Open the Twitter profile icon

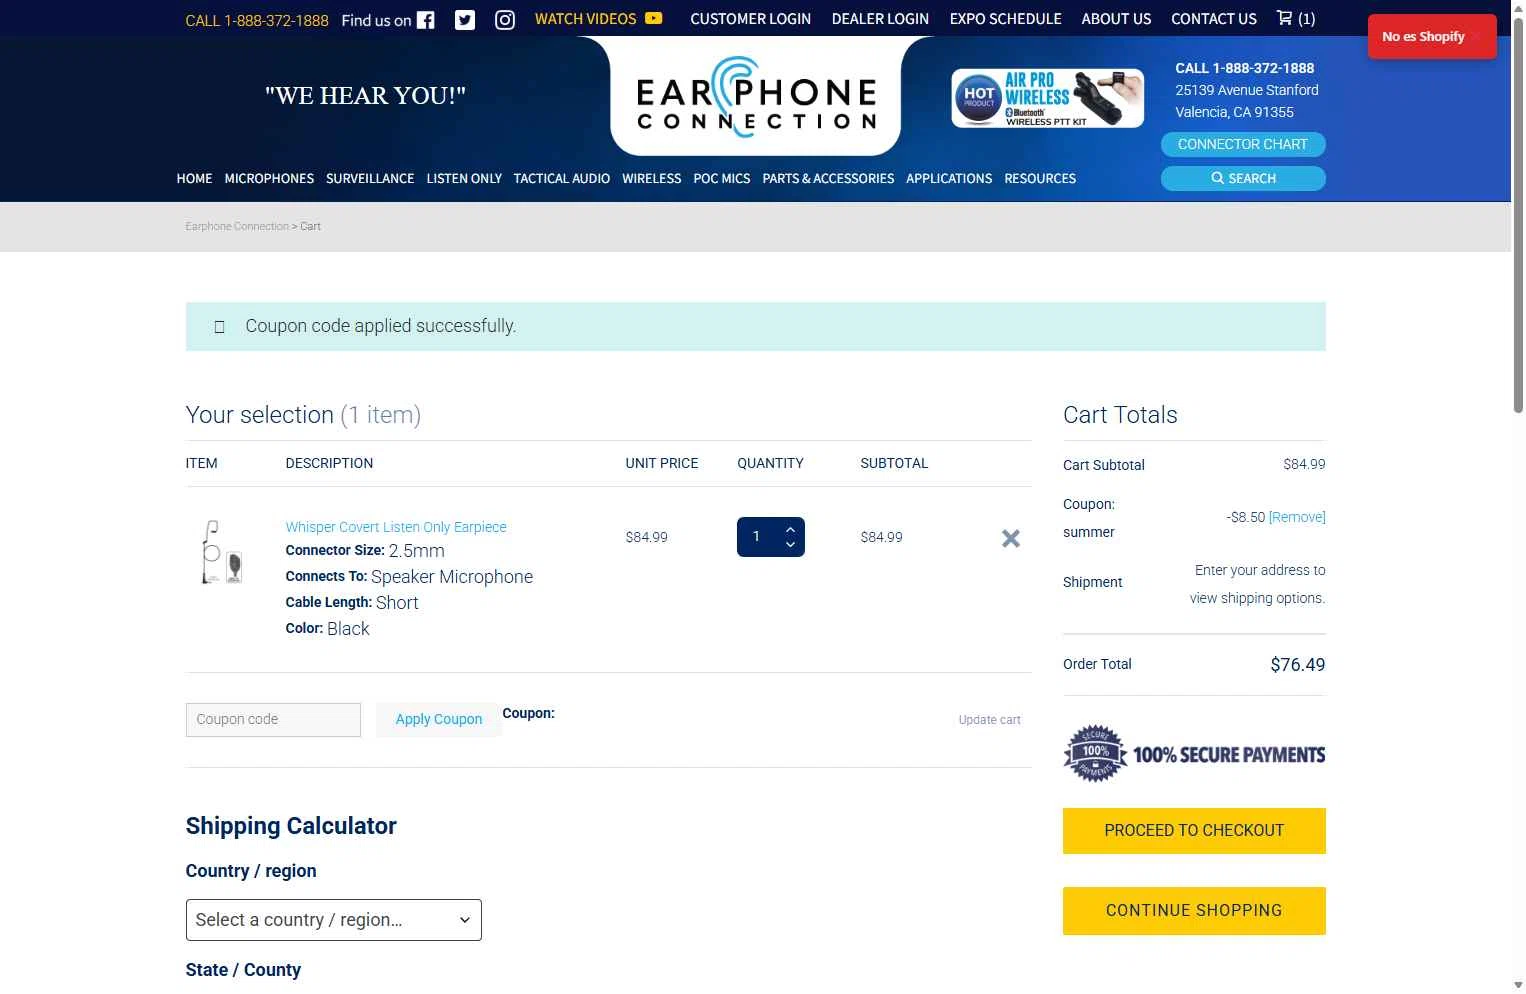click(x=465, y=20)
